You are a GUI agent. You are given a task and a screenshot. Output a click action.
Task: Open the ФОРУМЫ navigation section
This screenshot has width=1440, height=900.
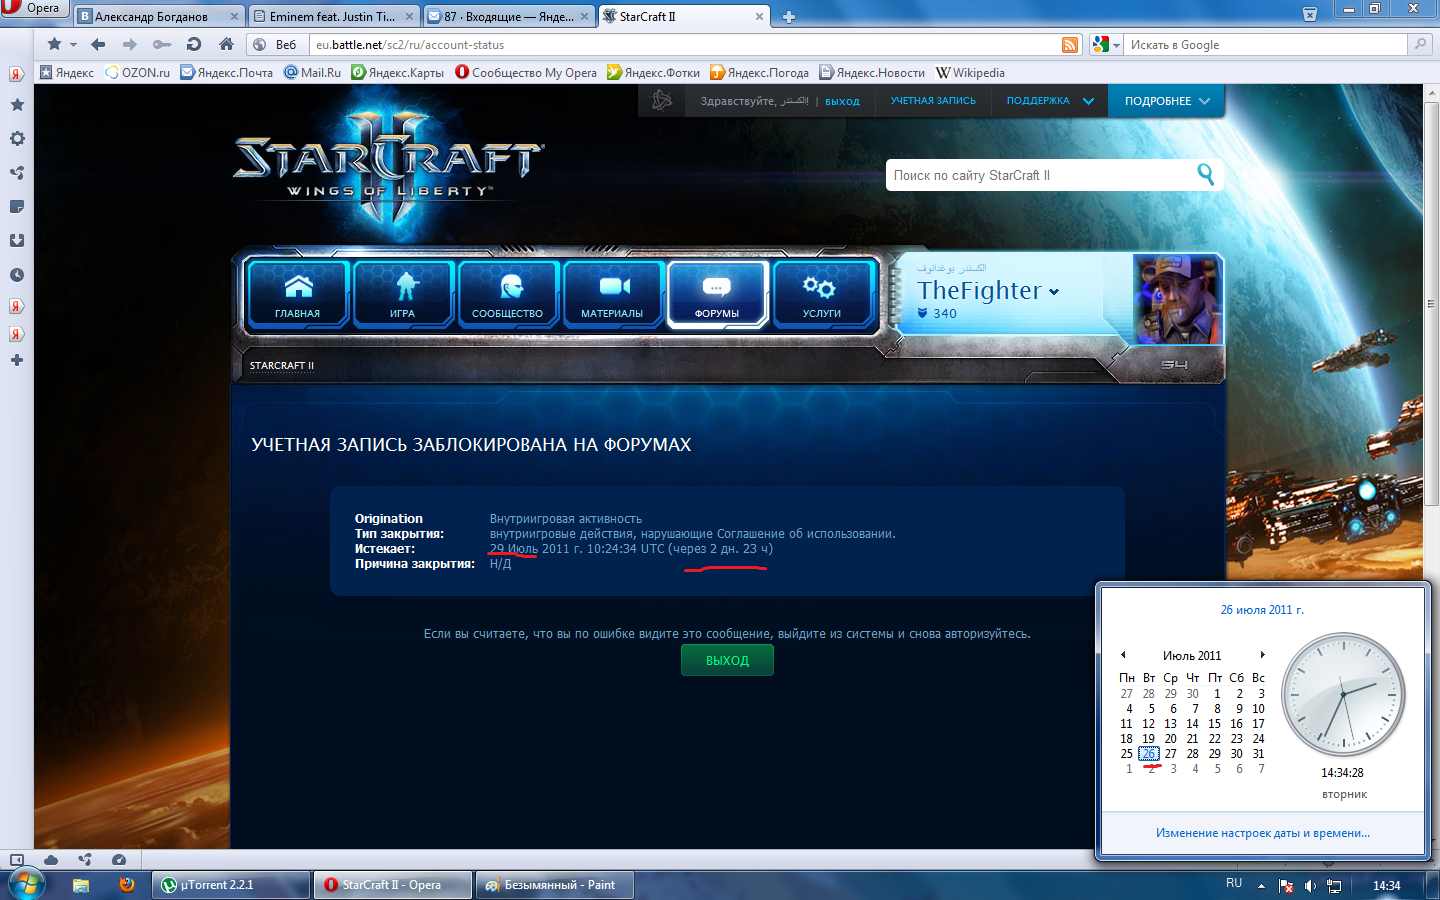coord(717,294)
